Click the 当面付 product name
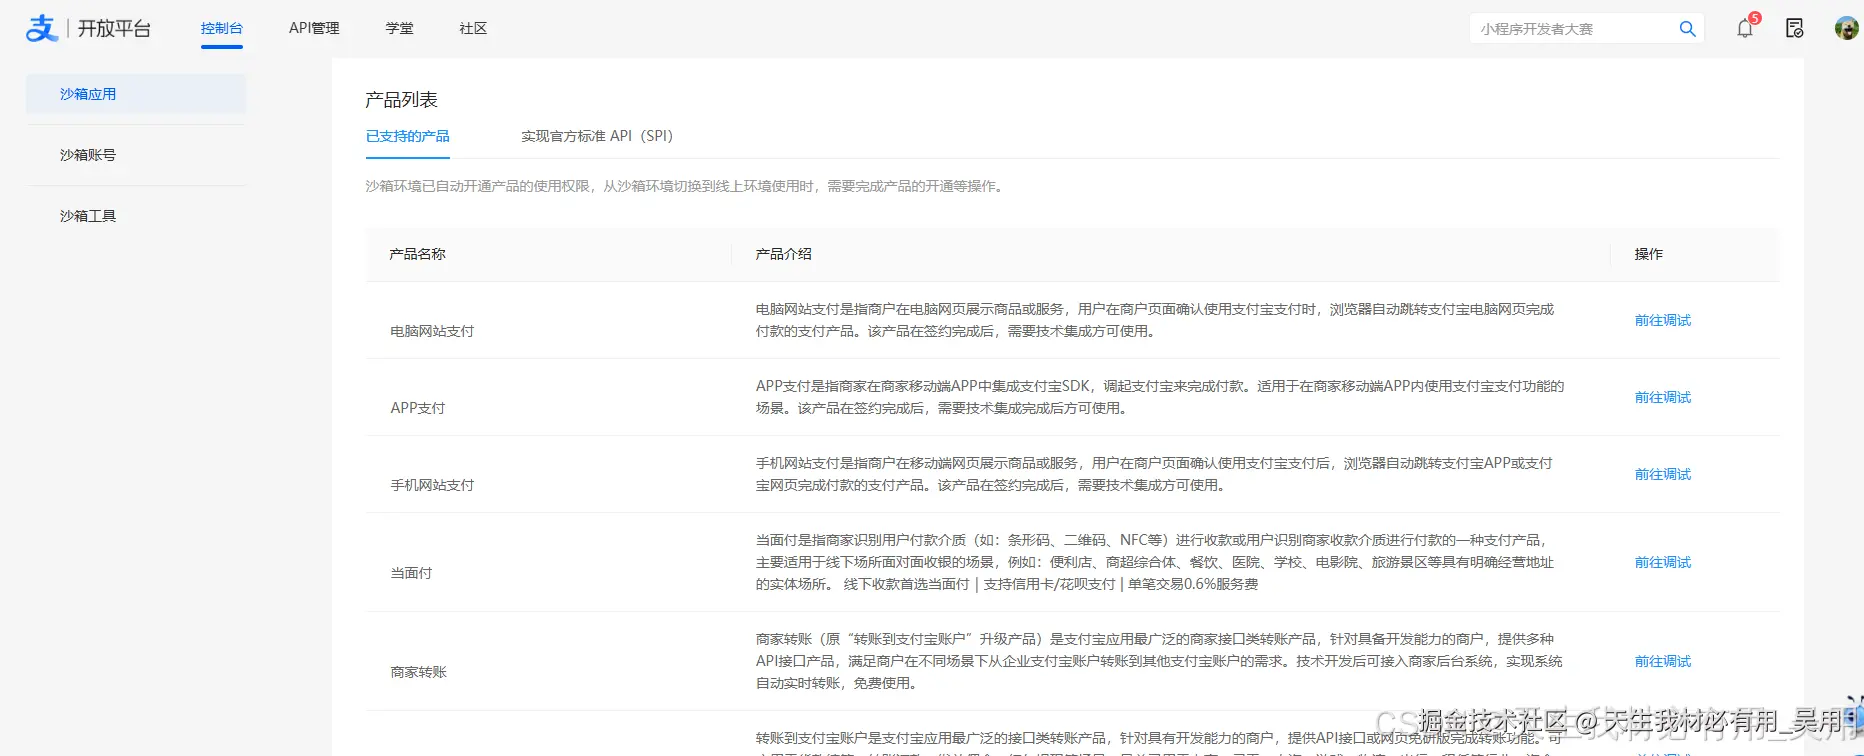Screen dimensions: 1864x756 tap(411, 573)
